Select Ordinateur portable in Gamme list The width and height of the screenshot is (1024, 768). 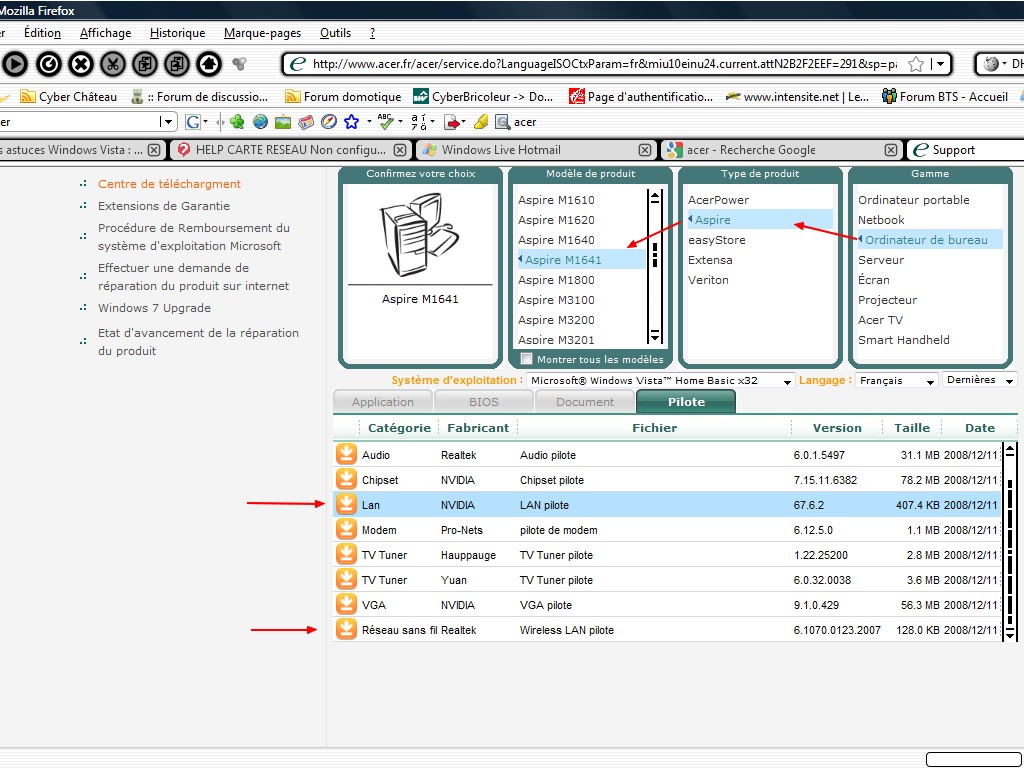pyautogui.click(x=913, y=200)
